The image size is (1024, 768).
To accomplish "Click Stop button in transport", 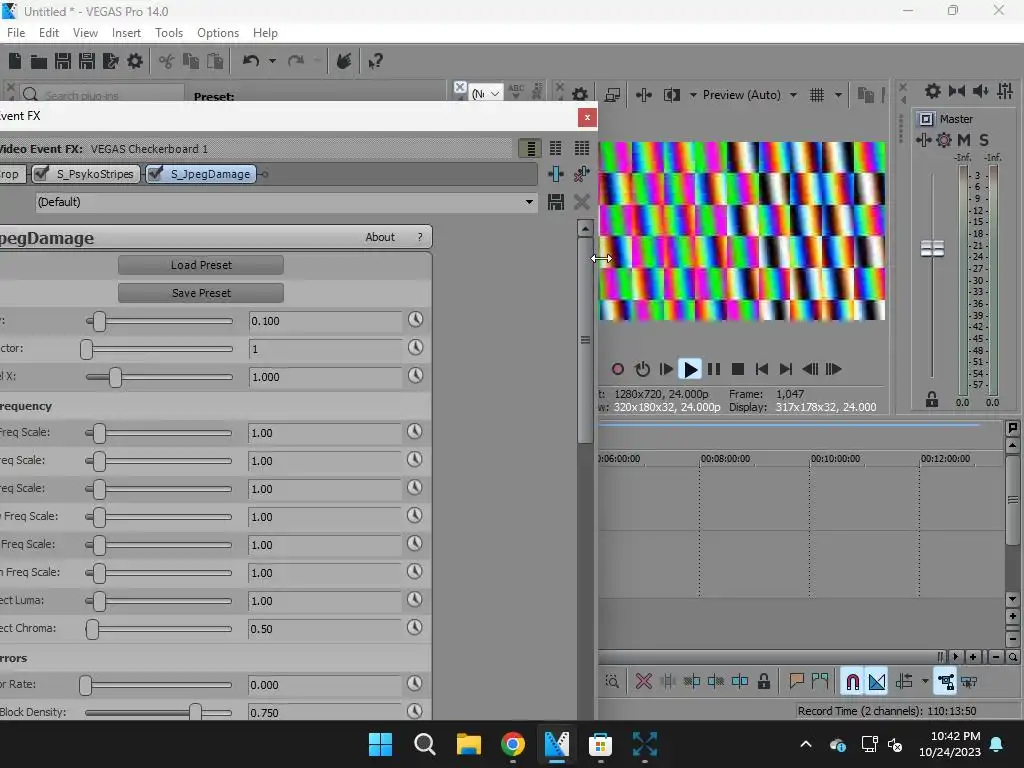I will (x=738, y=370).
